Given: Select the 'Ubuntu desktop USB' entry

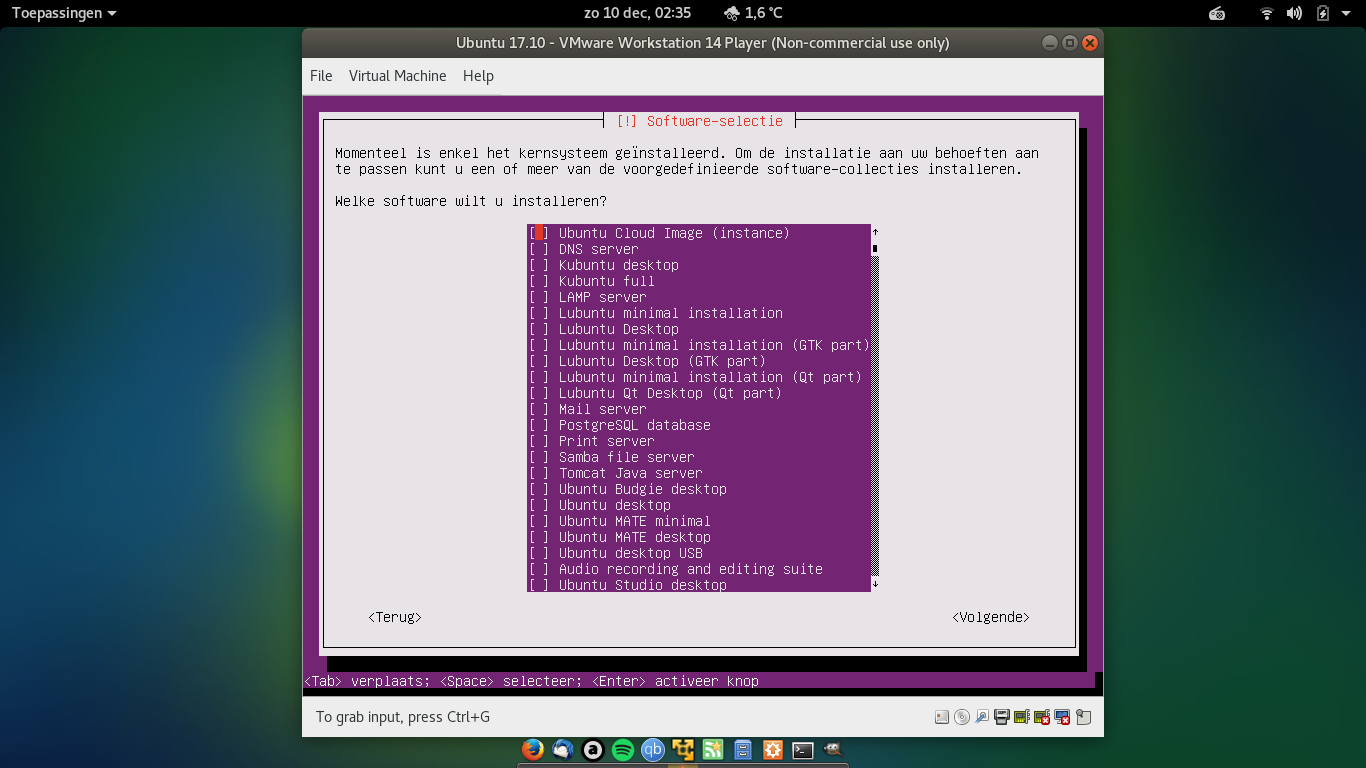Looking at the screenshot, I should click(x=631, y=553).
